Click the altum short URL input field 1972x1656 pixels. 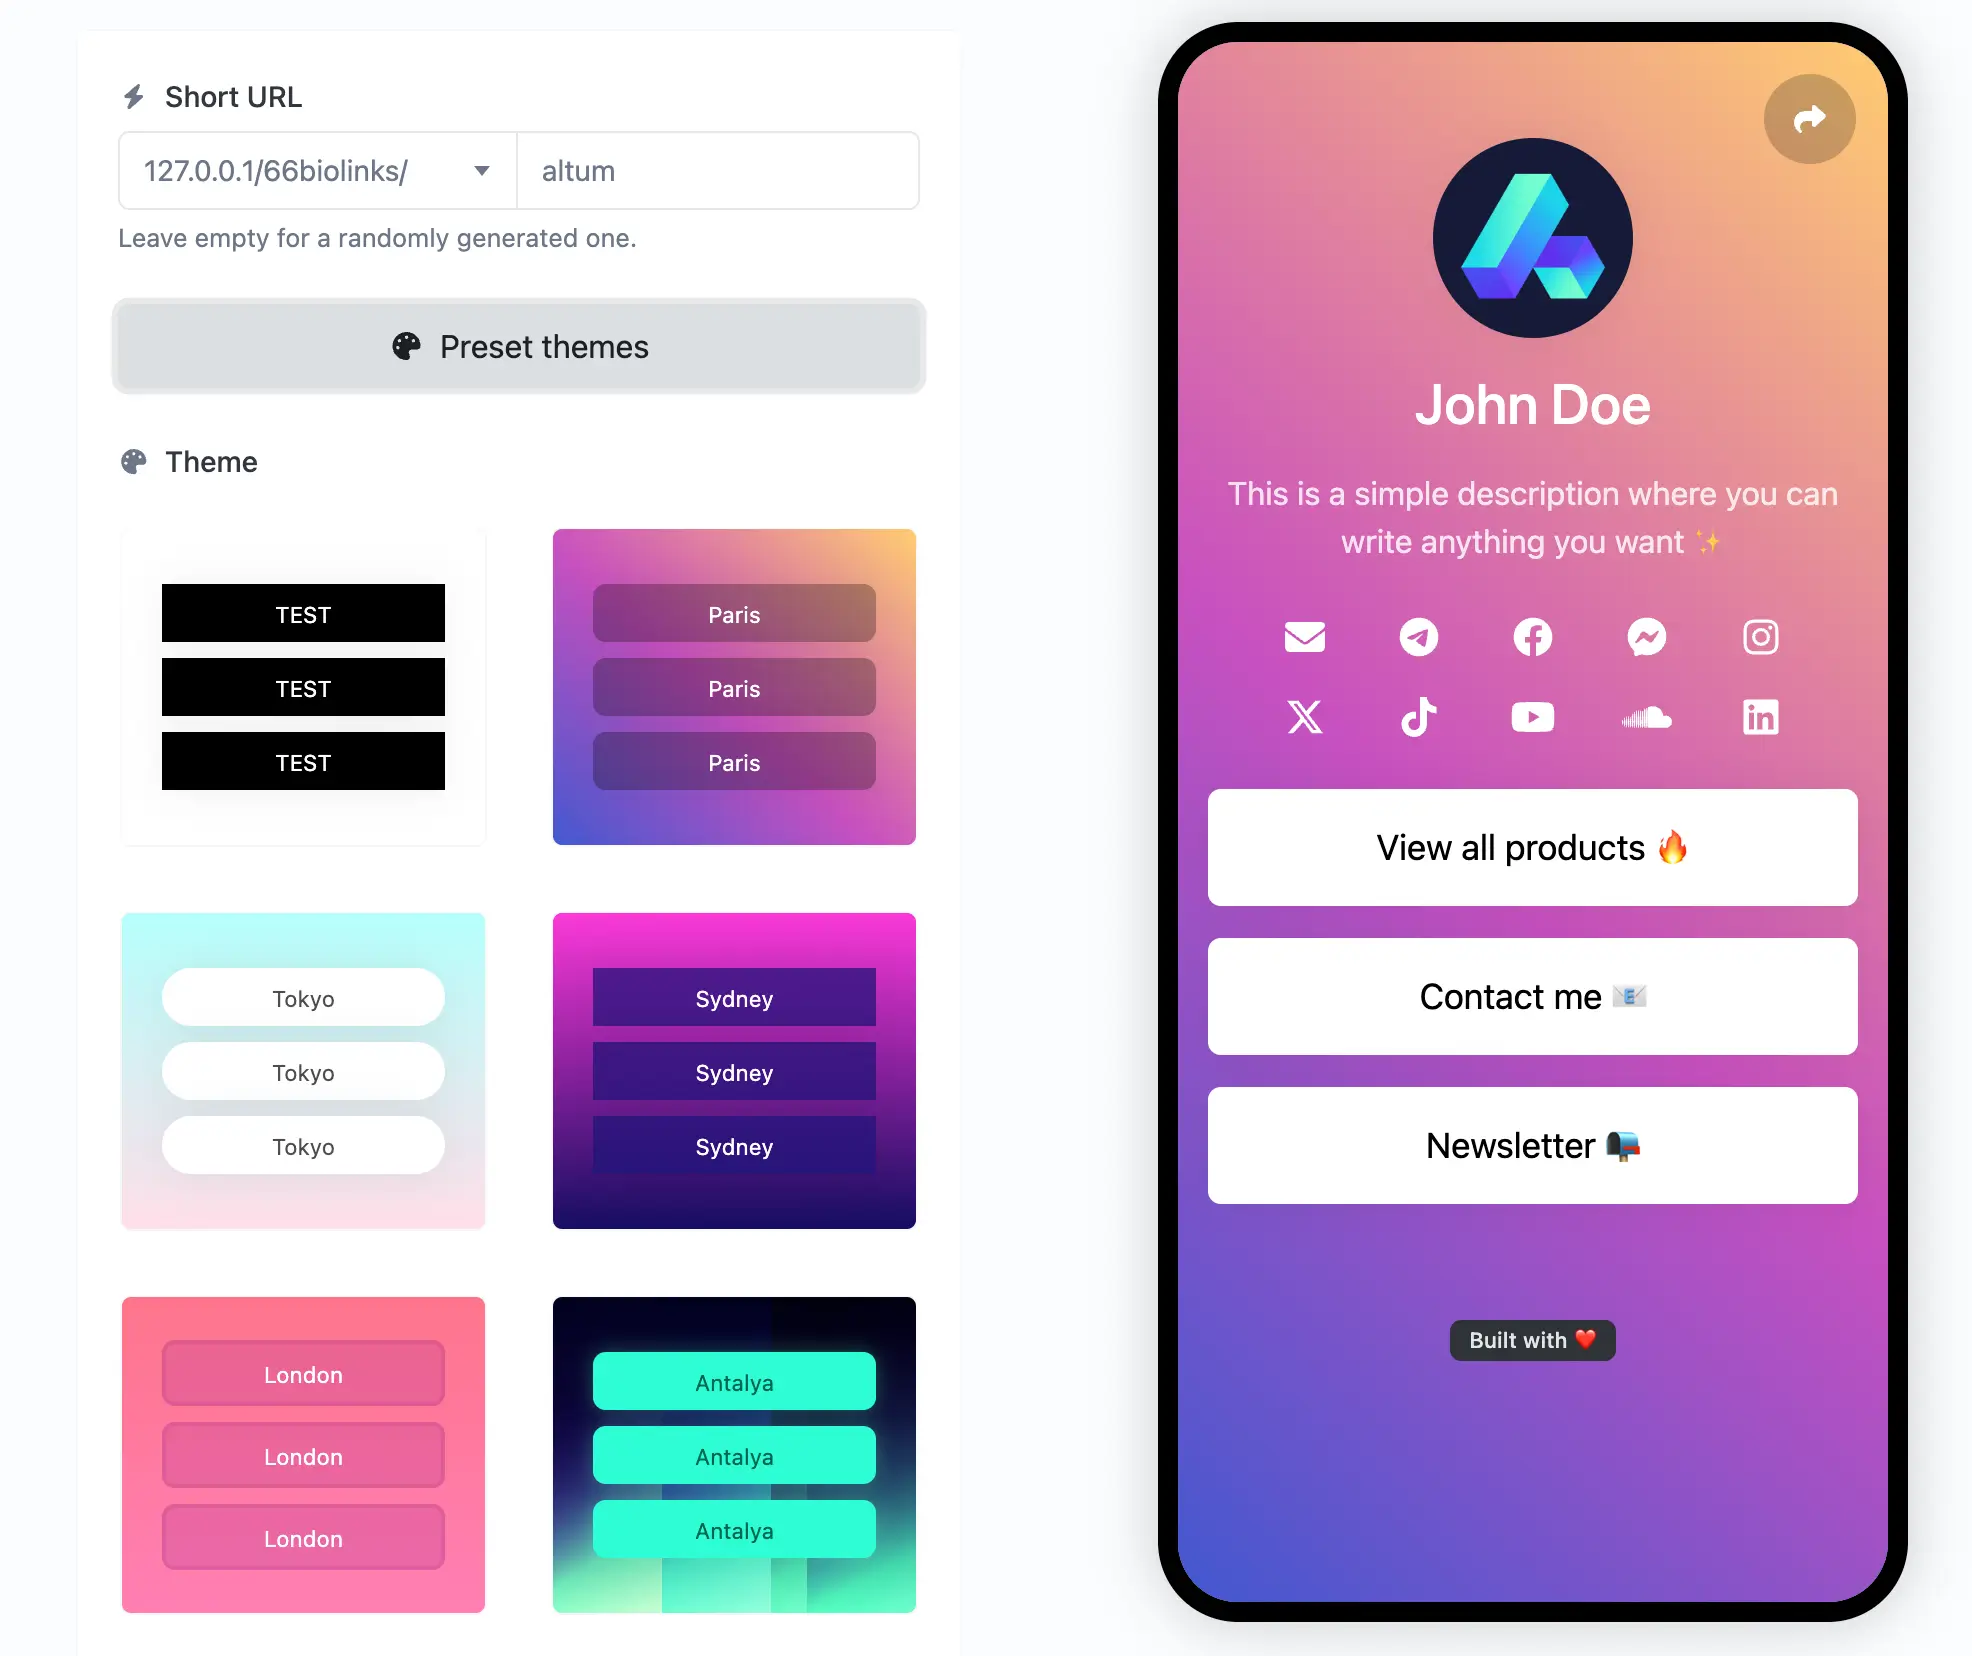[x=716, y=171]
